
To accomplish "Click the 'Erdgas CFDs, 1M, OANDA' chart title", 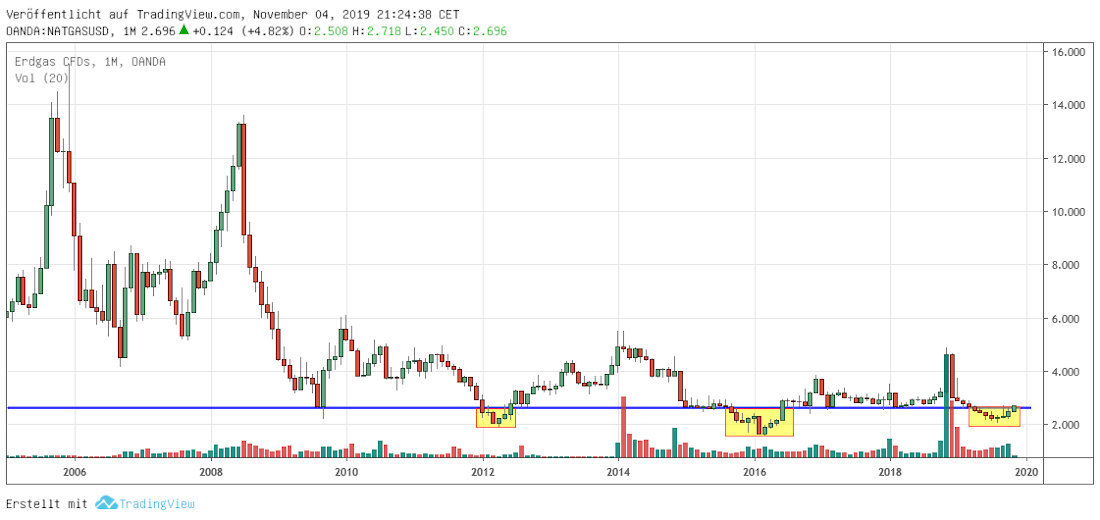I will (90, 62).
